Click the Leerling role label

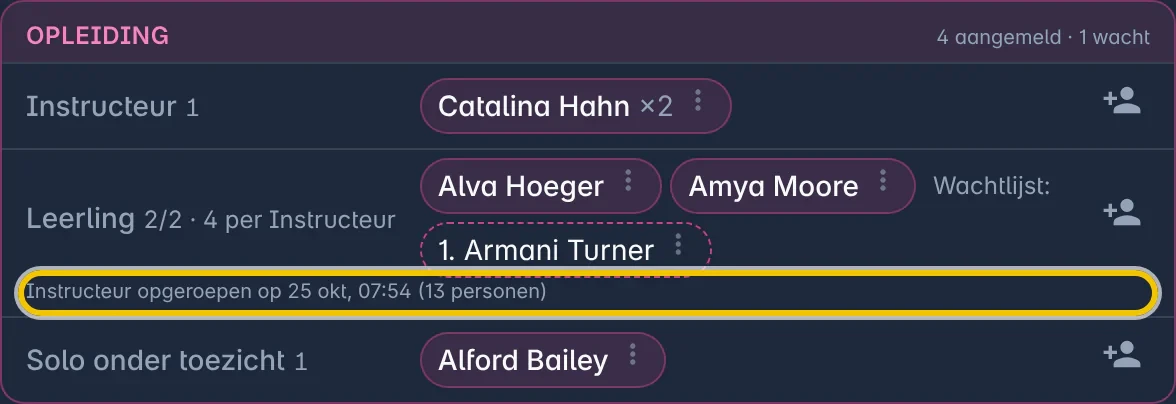click(80, 219)
